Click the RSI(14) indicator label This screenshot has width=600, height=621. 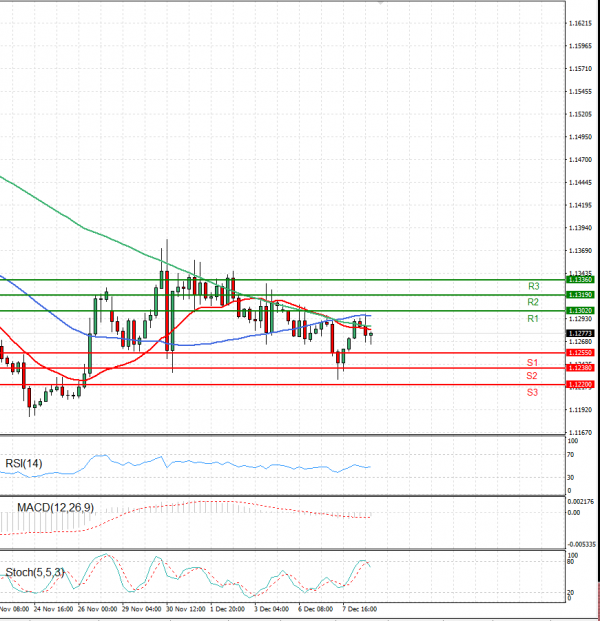click(x=24, y=463)
